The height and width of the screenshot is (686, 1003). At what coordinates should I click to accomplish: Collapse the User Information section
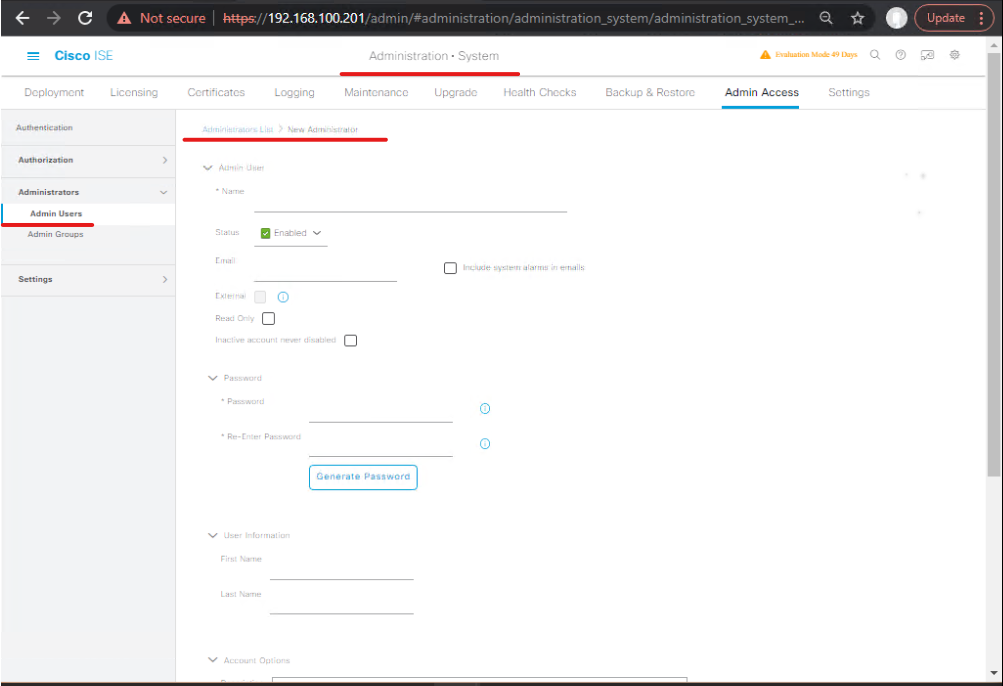coord(213,535)
